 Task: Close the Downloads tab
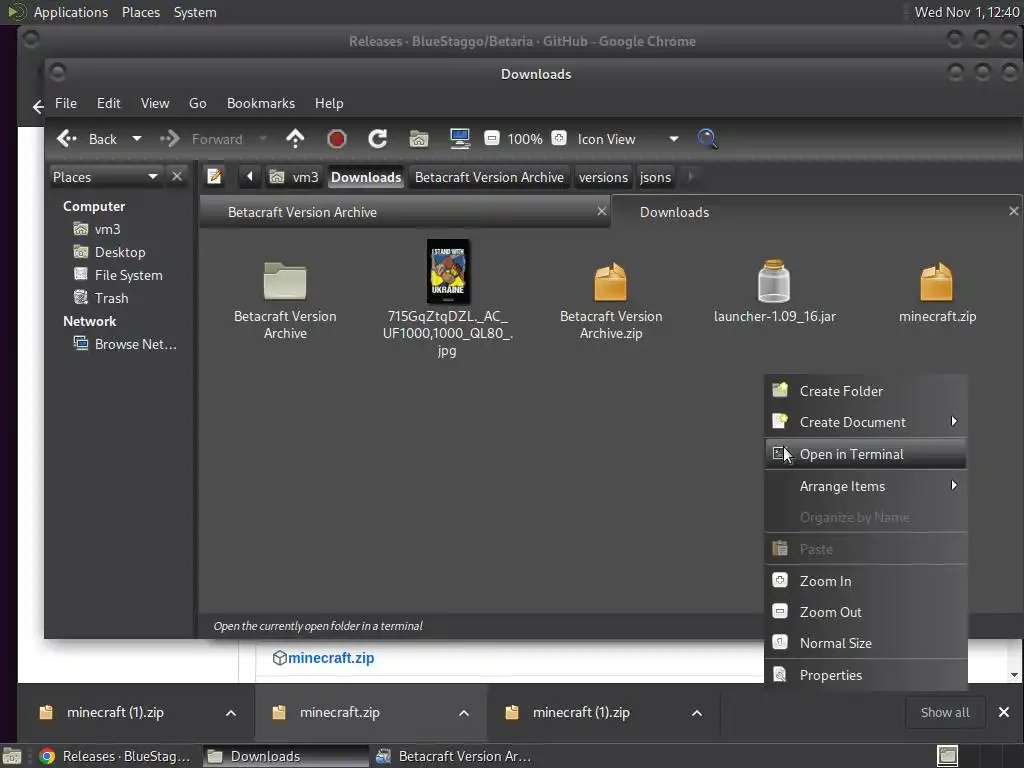tap(1014, 211)
